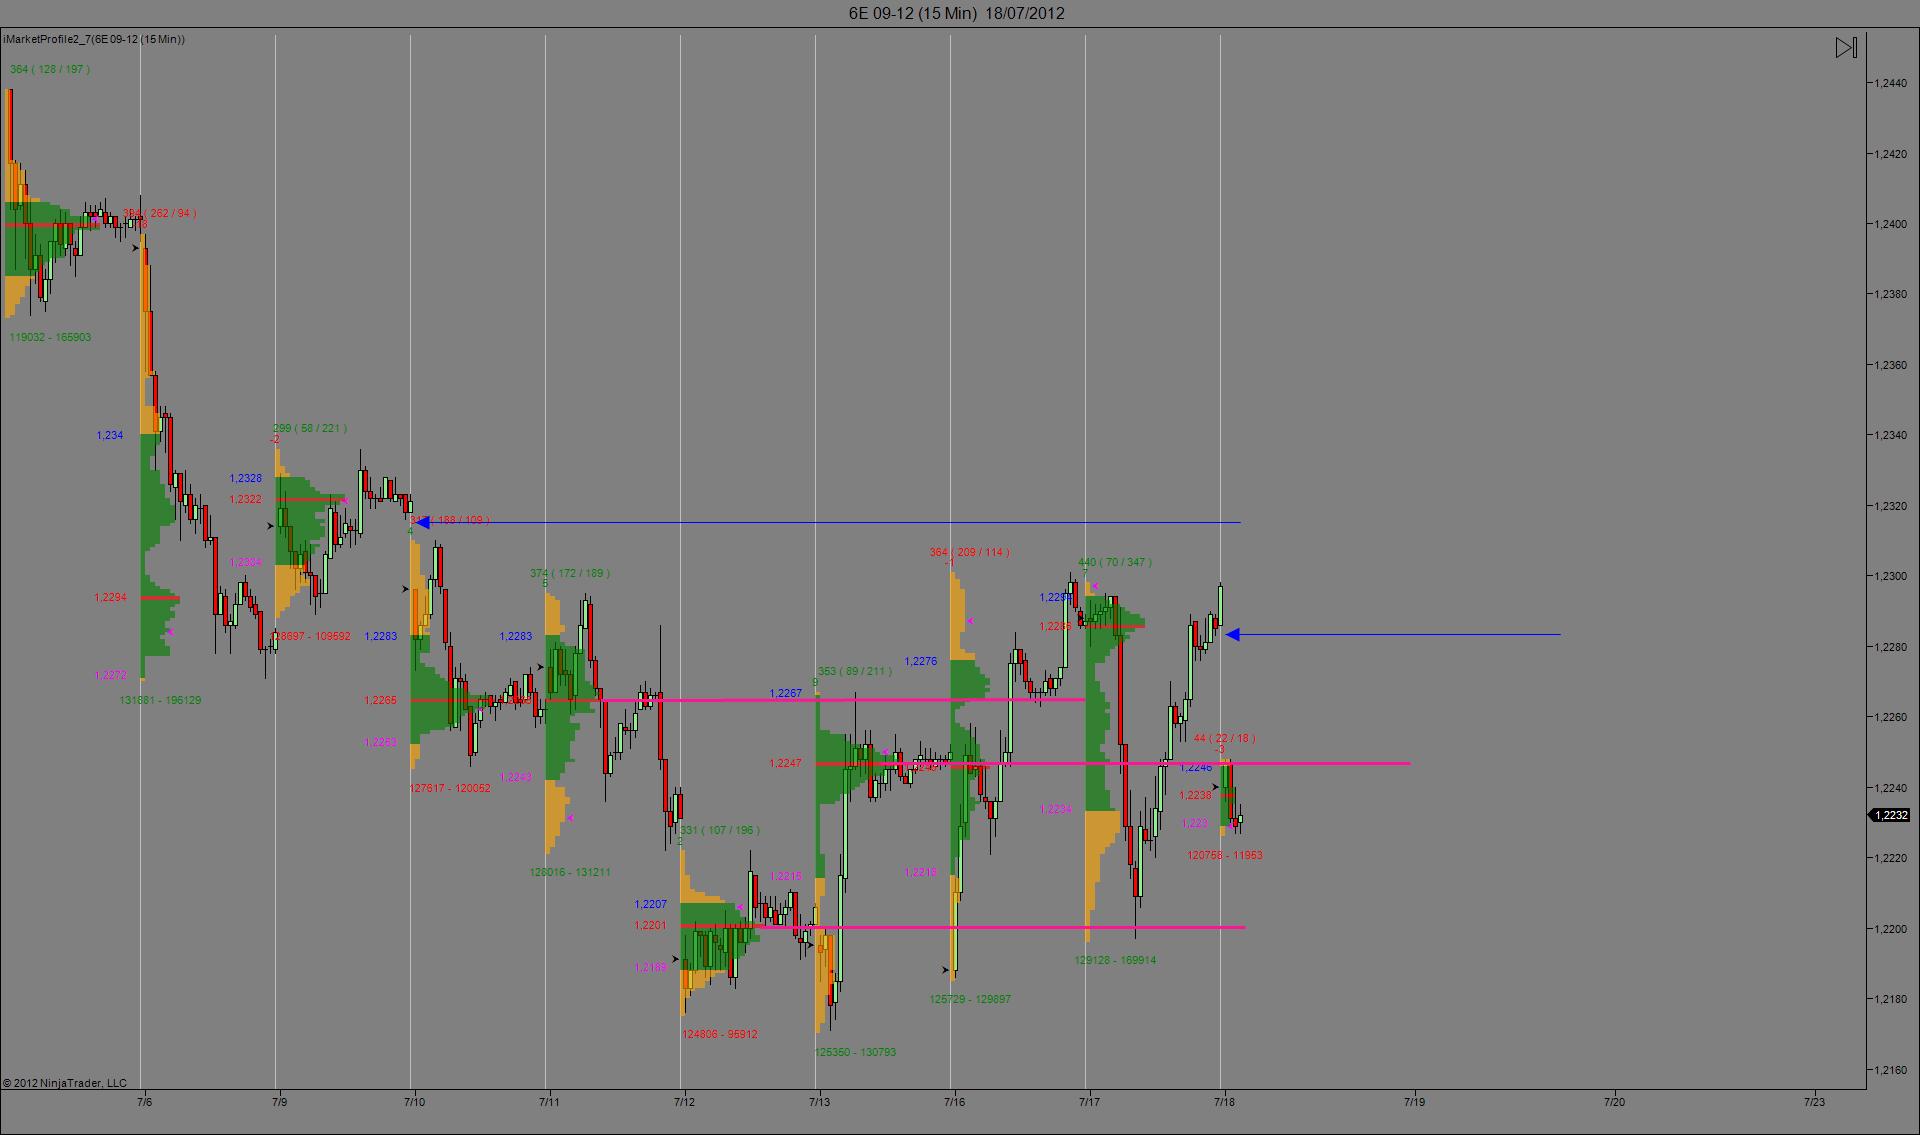Click the scroll-to-last-bar arrow icon
This screenshot has width=1920, height=1135.
(1846, 48)
